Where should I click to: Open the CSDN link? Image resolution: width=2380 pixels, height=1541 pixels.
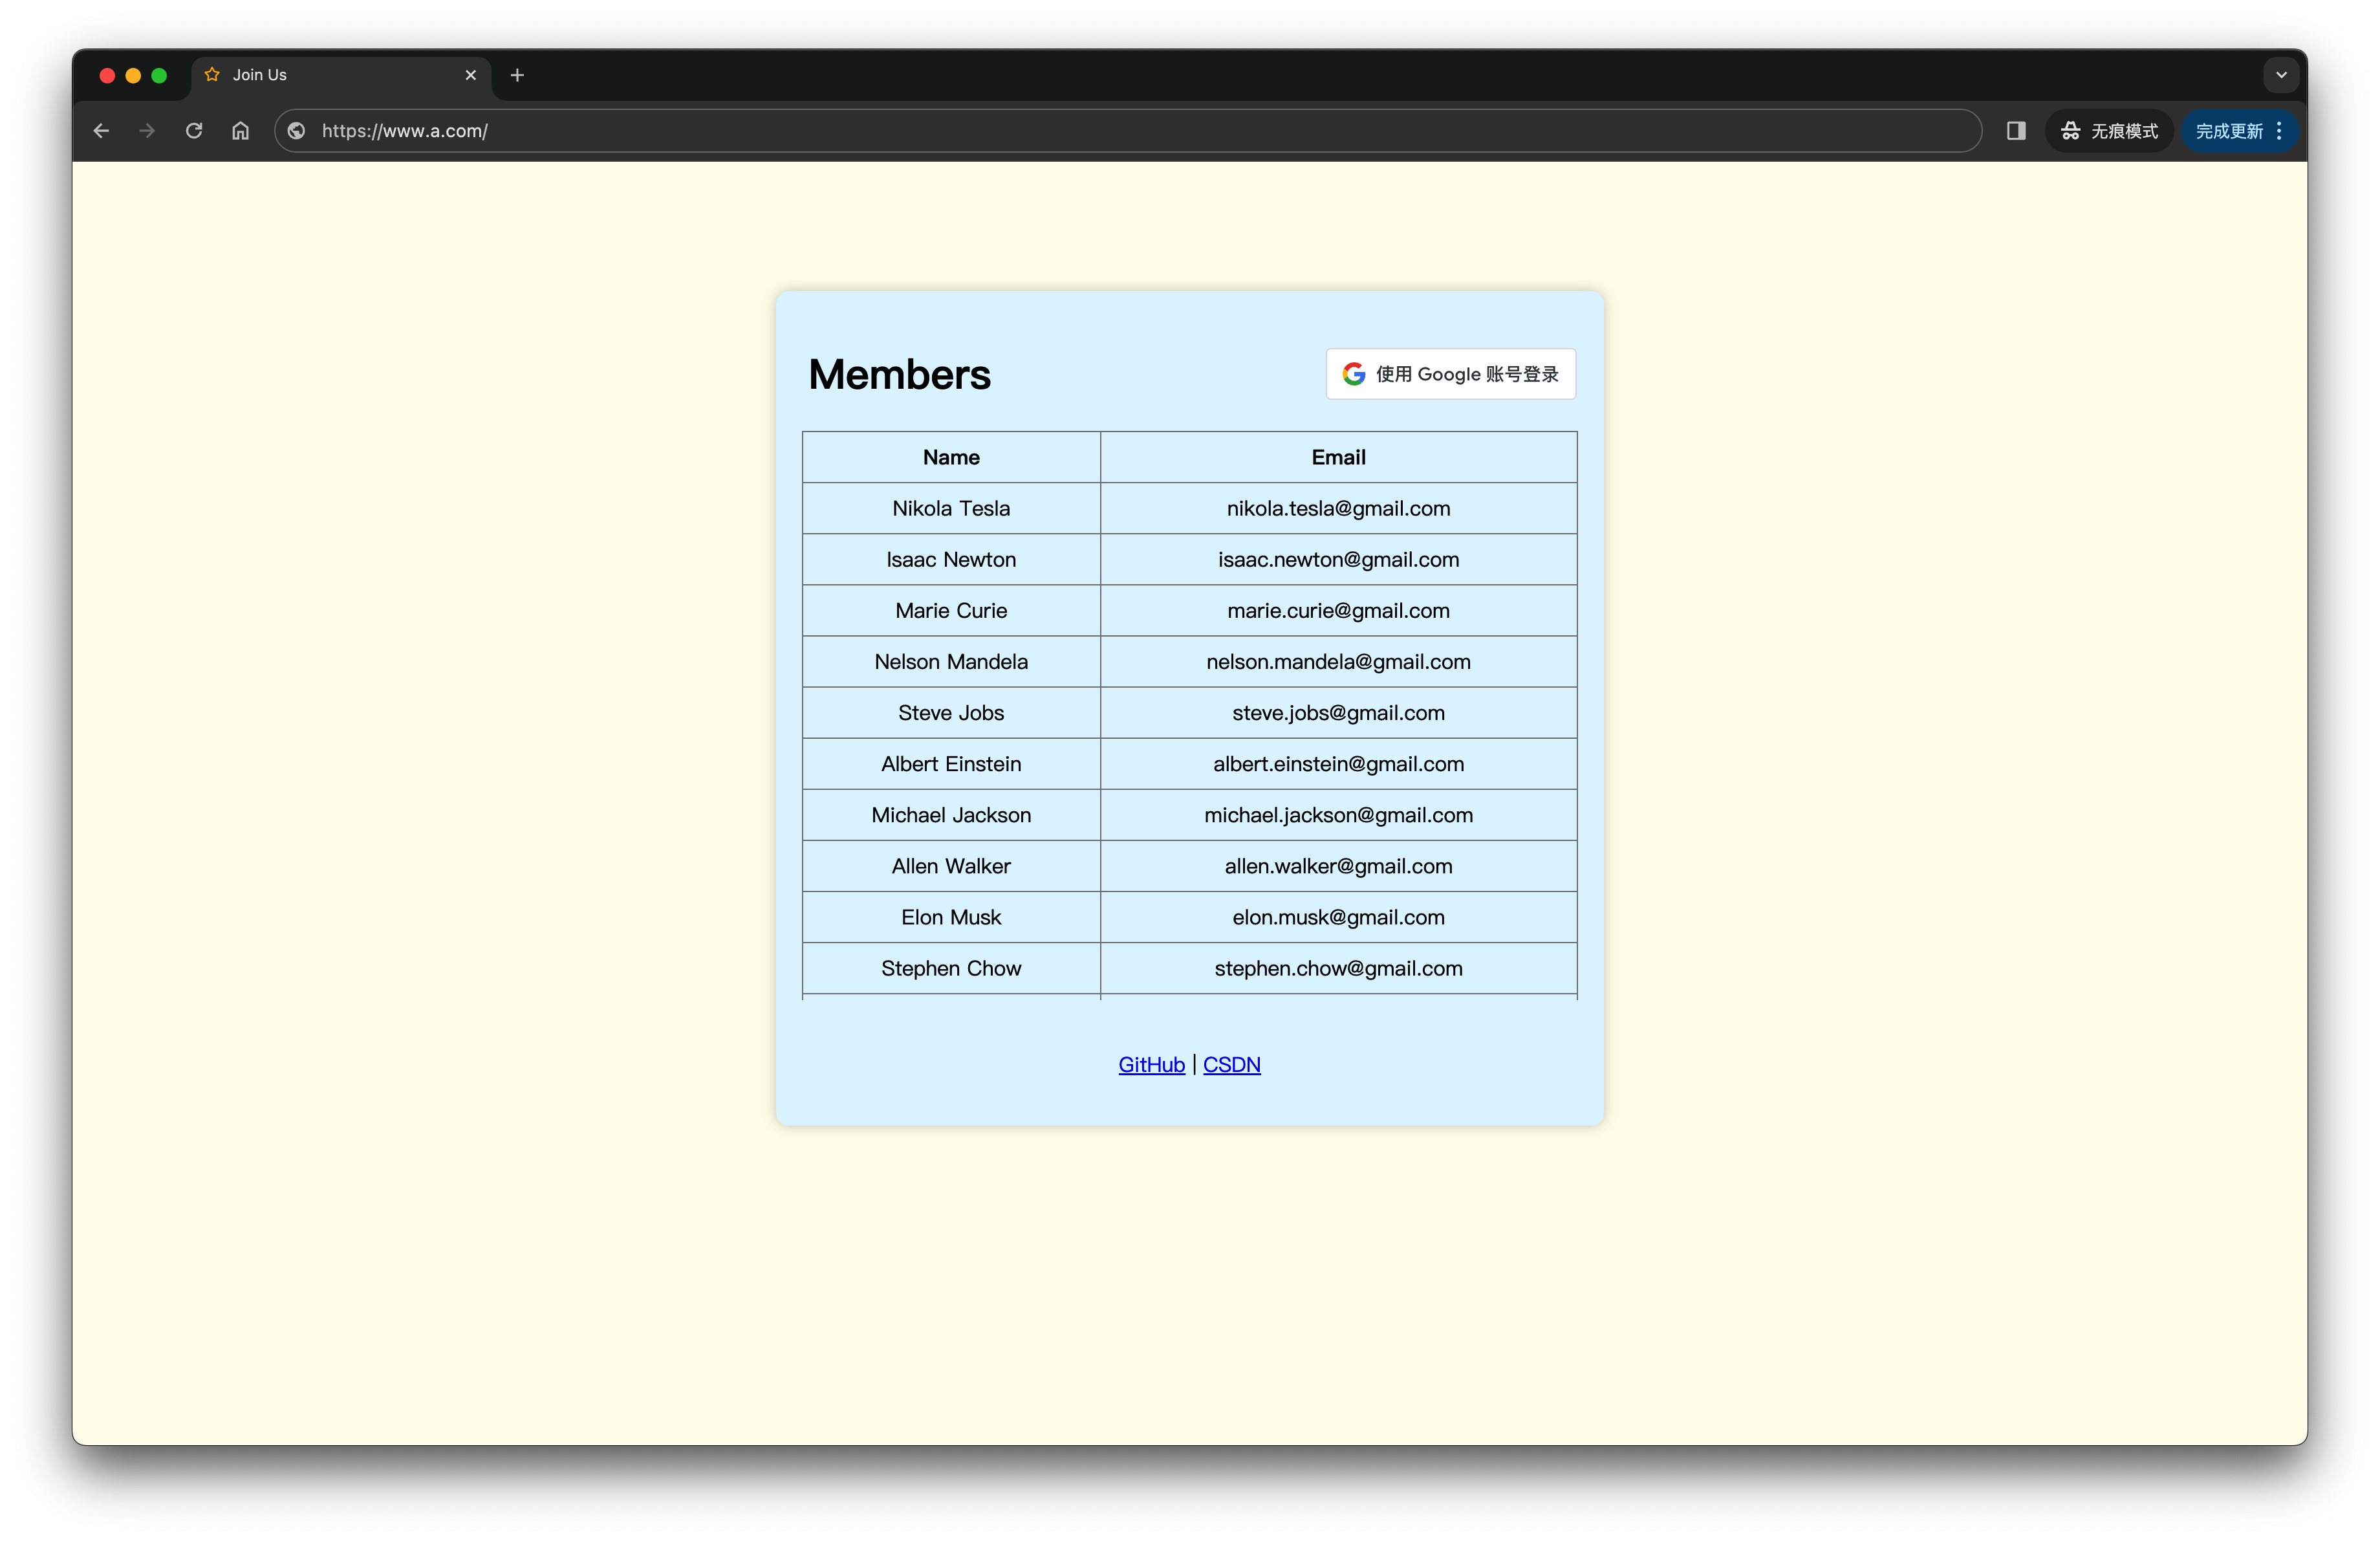[x=1231, y=1064]
